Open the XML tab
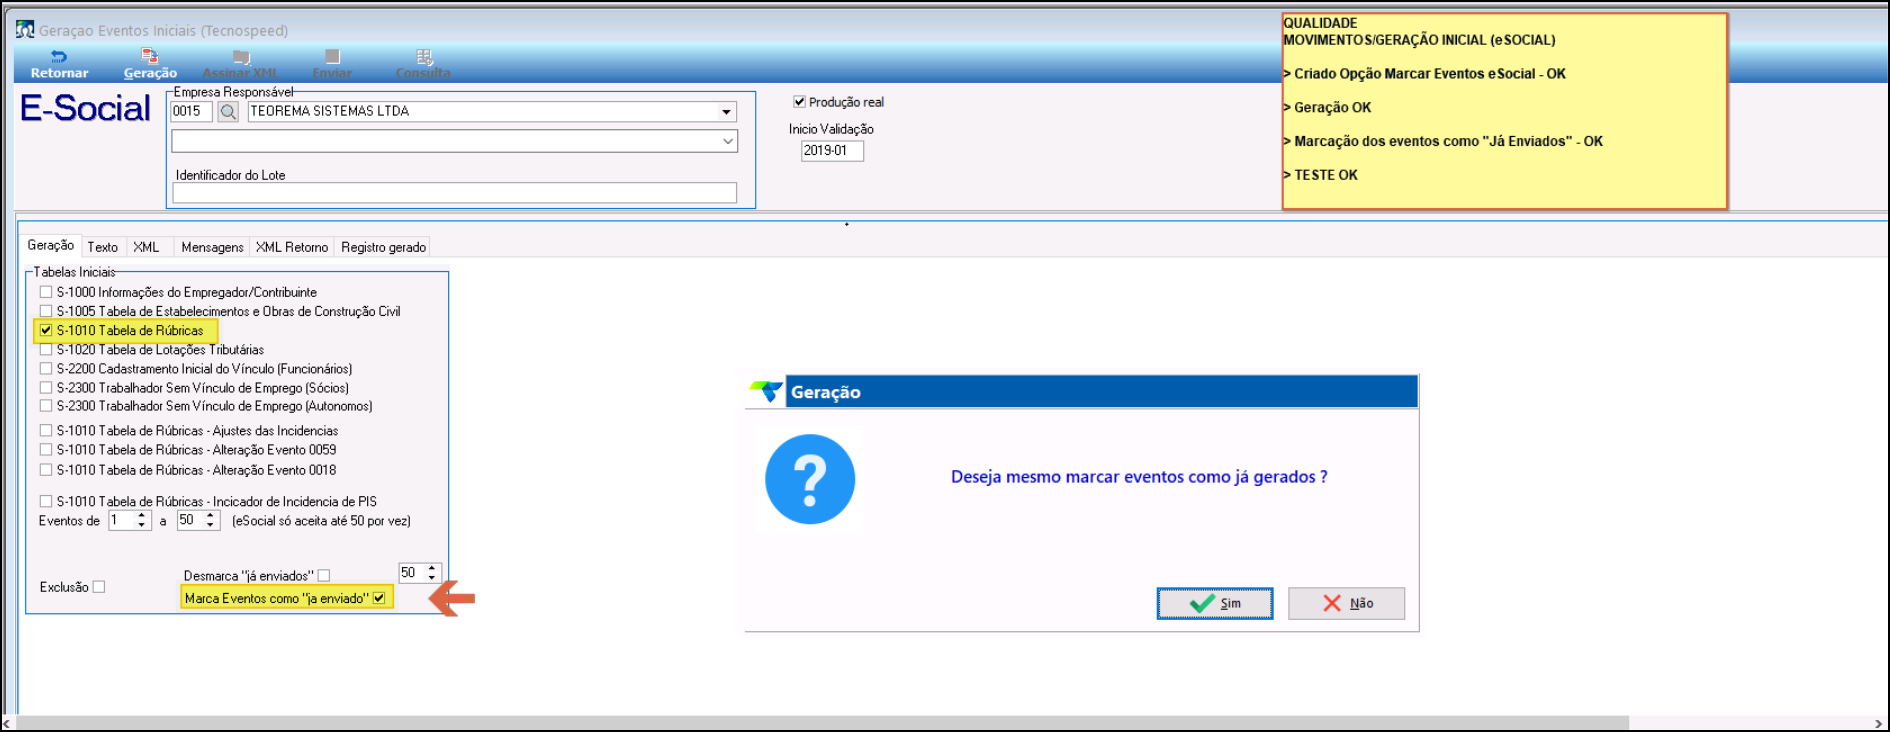This screenshot has width=1890, height=732. coord(146,247)
